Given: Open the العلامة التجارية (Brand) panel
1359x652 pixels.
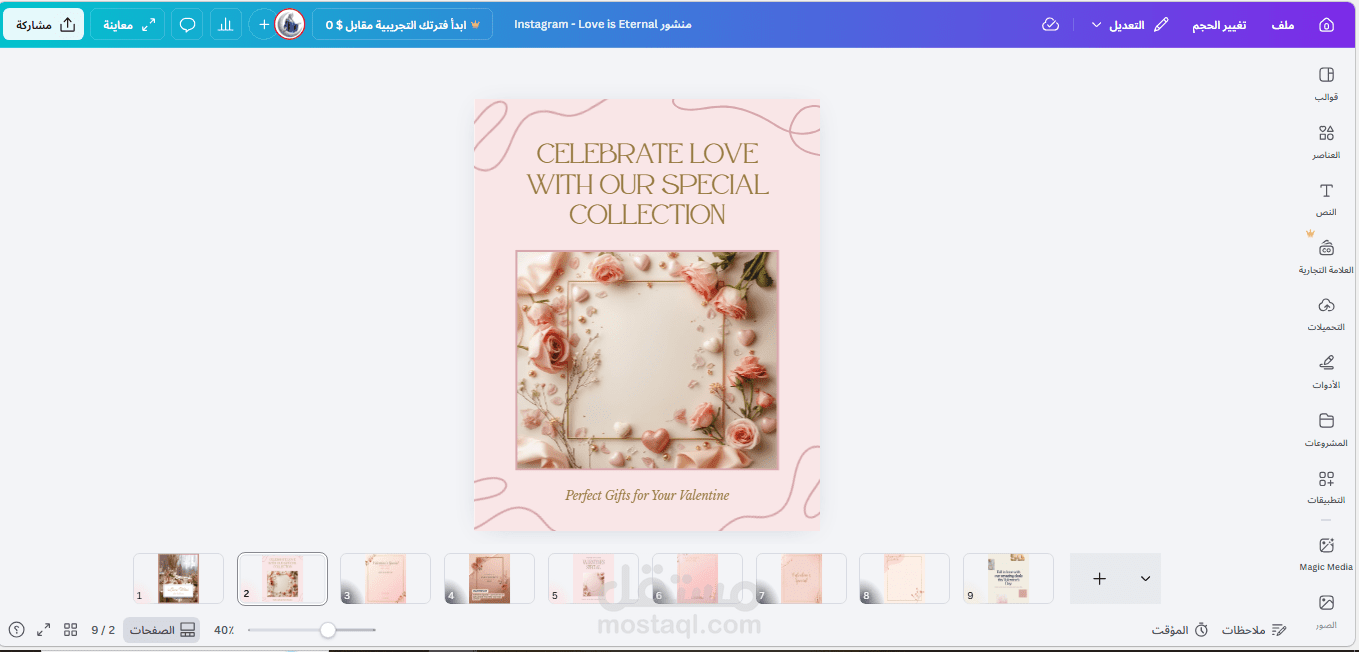Looking at the screenshot, I should click(1326, 257).
